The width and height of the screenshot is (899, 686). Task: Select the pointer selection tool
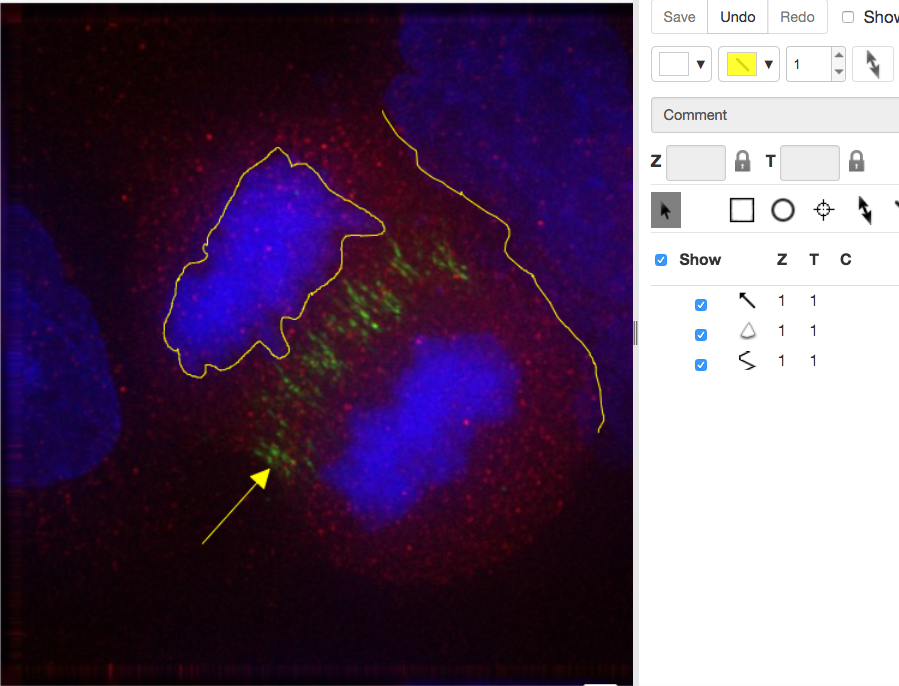click(x=666, y=210)
